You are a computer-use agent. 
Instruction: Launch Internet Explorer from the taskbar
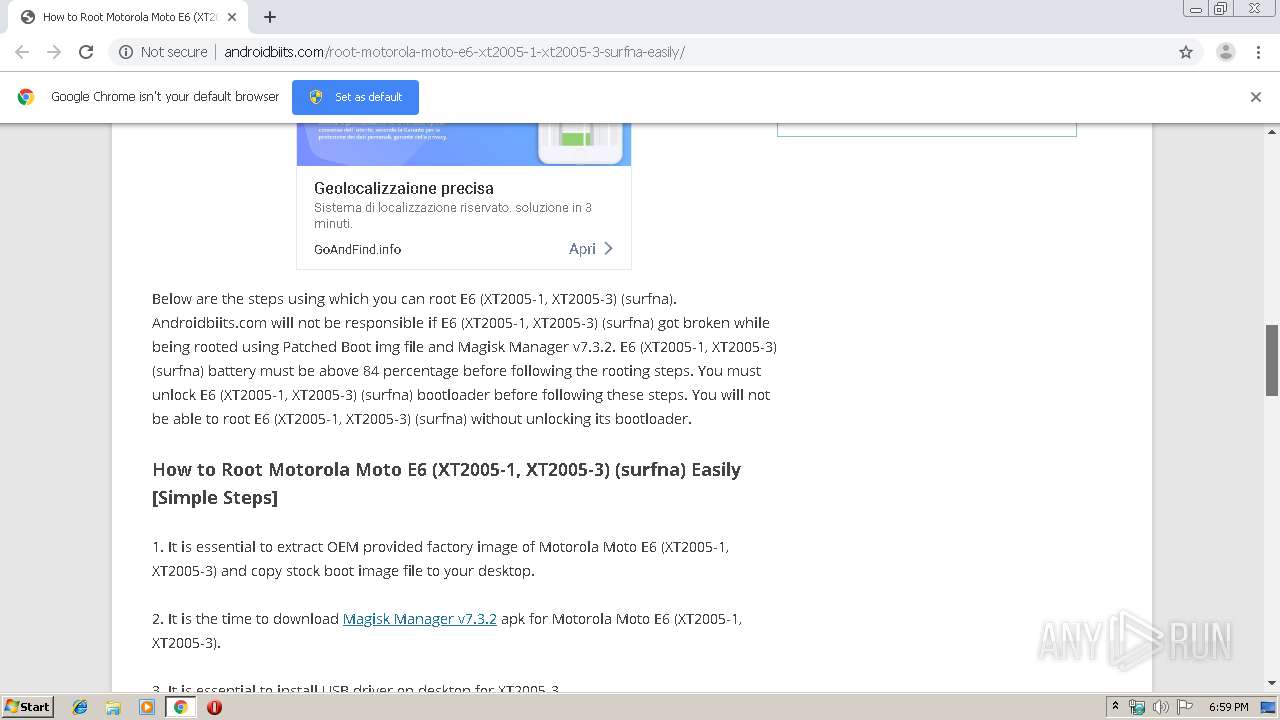[x=80, y=707]
